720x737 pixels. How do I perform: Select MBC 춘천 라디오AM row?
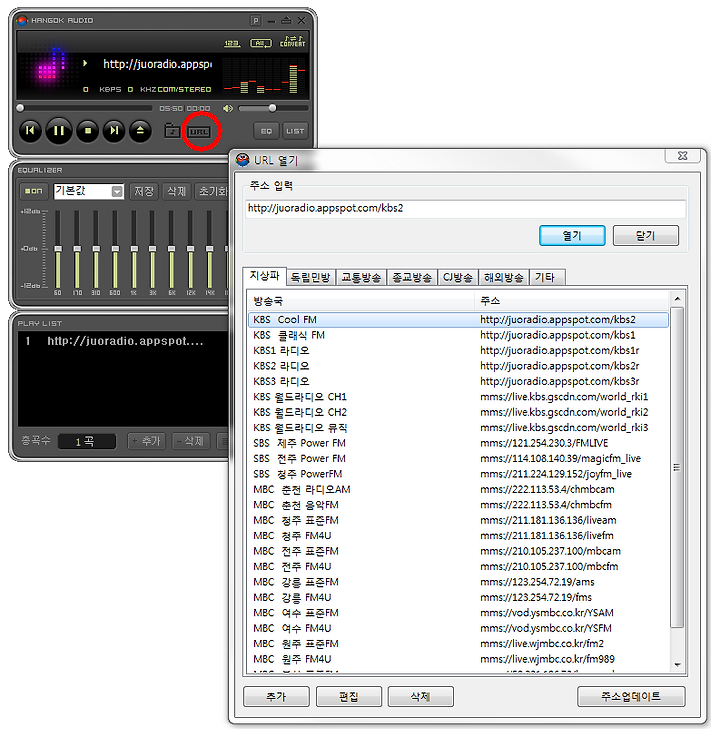[x=458, y=489]
